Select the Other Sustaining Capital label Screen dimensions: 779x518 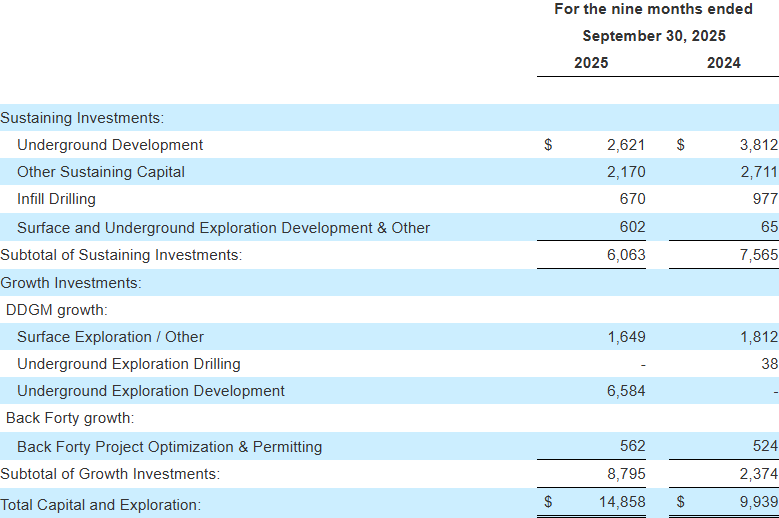[101, 172]
